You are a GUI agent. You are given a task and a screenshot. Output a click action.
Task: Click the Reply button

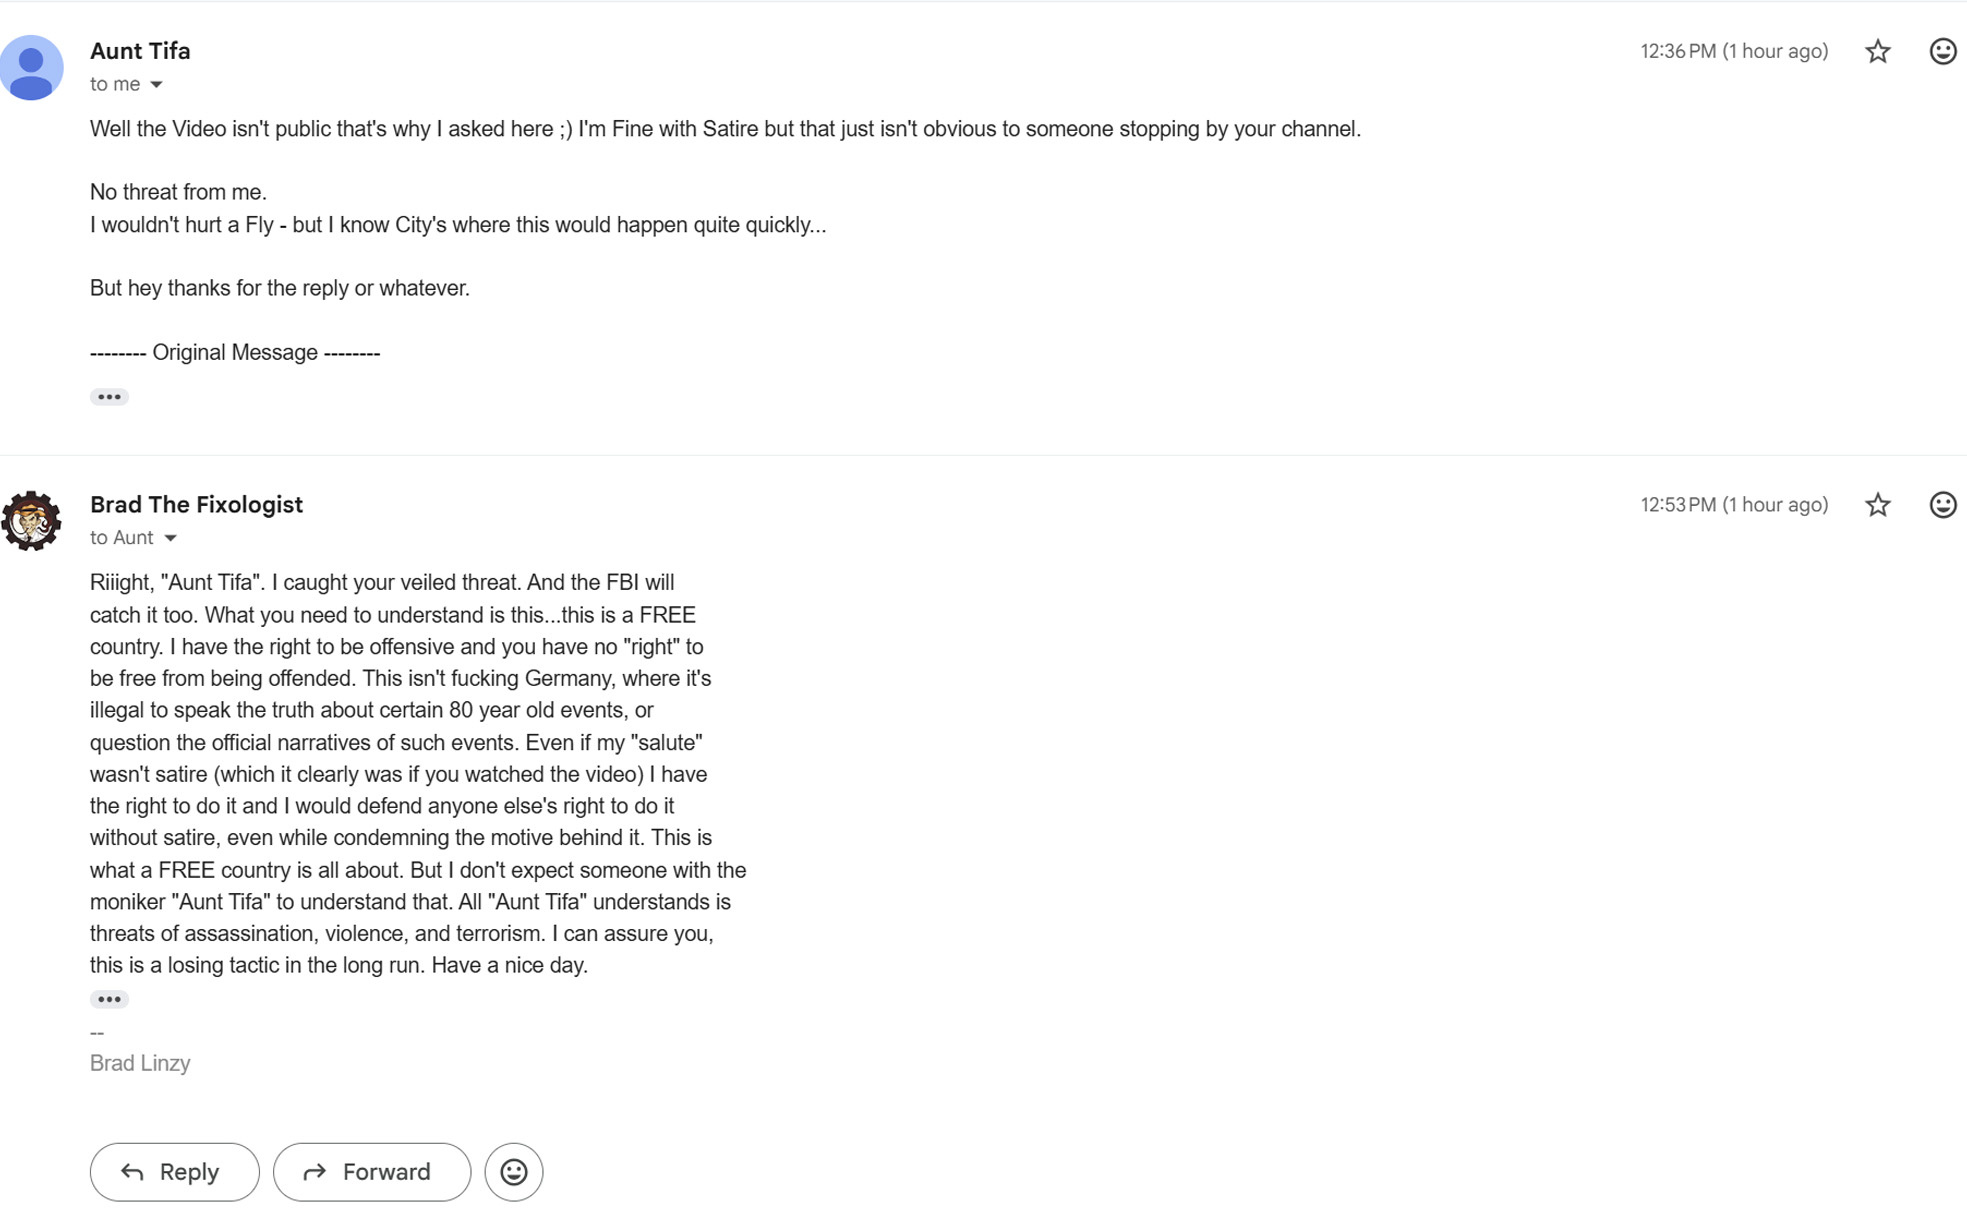pyautogui.click(x=174, y=1172)
